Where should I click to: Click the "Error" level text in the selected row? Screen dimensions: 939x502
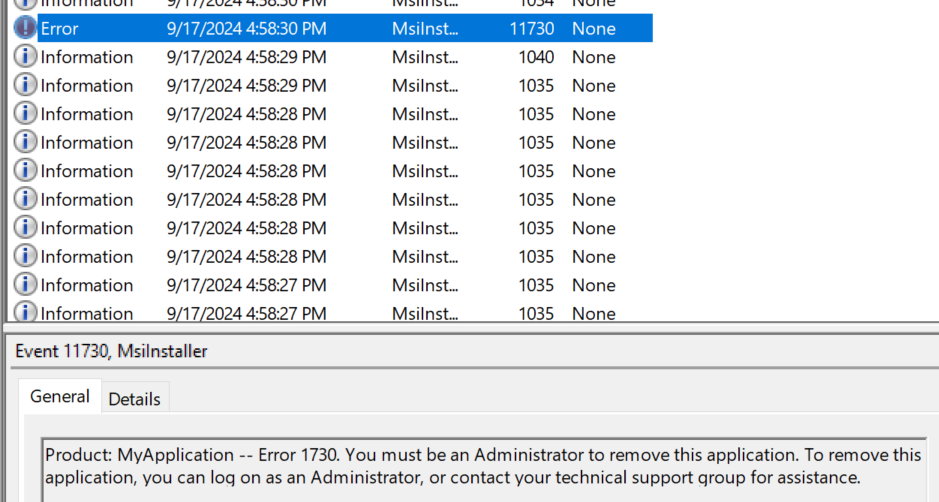point(60,28)
